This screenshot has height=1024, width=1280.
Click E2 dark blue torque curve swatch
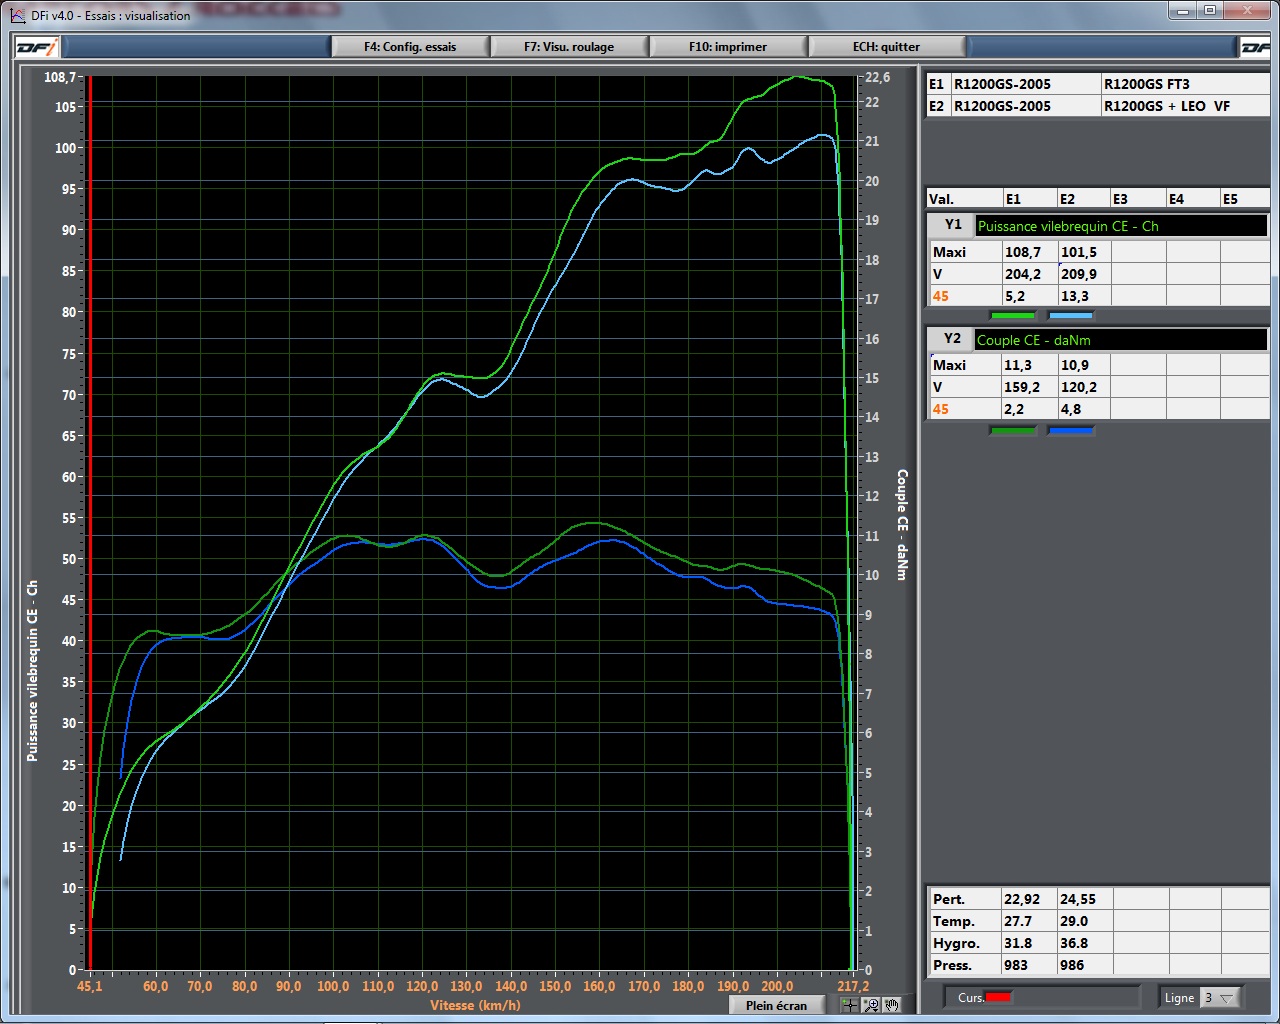click(x=1070, y=430)
